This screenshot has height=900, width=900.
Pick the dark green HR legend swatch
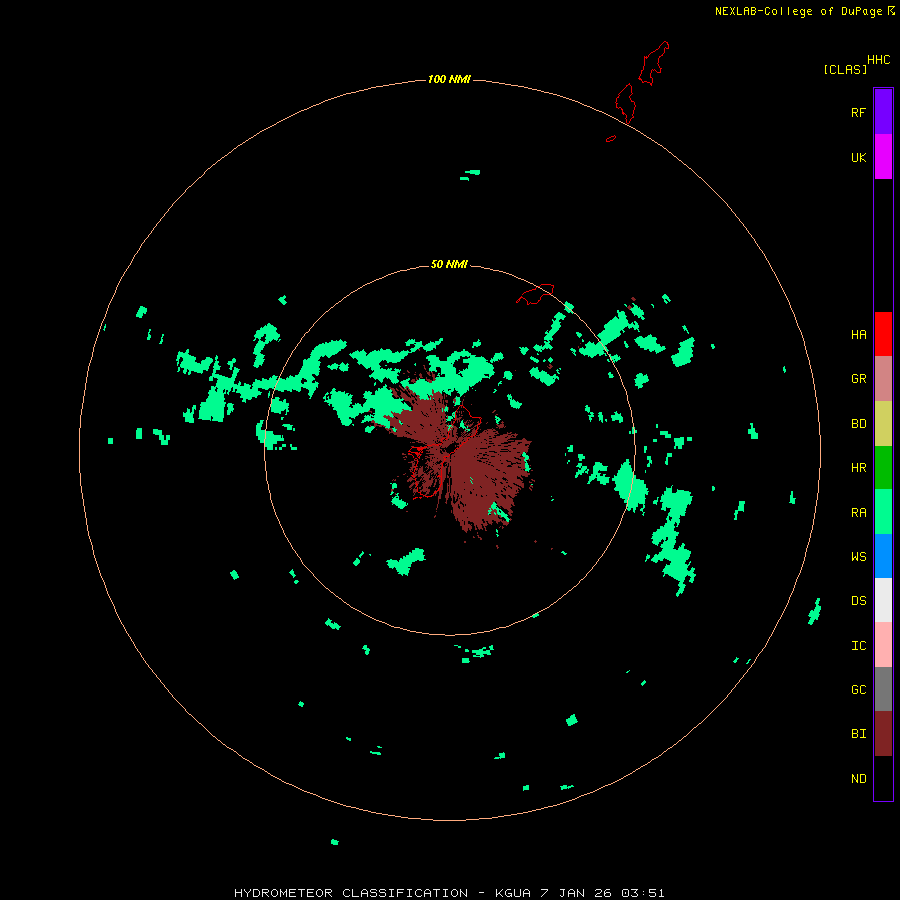[x=883, y=468]
